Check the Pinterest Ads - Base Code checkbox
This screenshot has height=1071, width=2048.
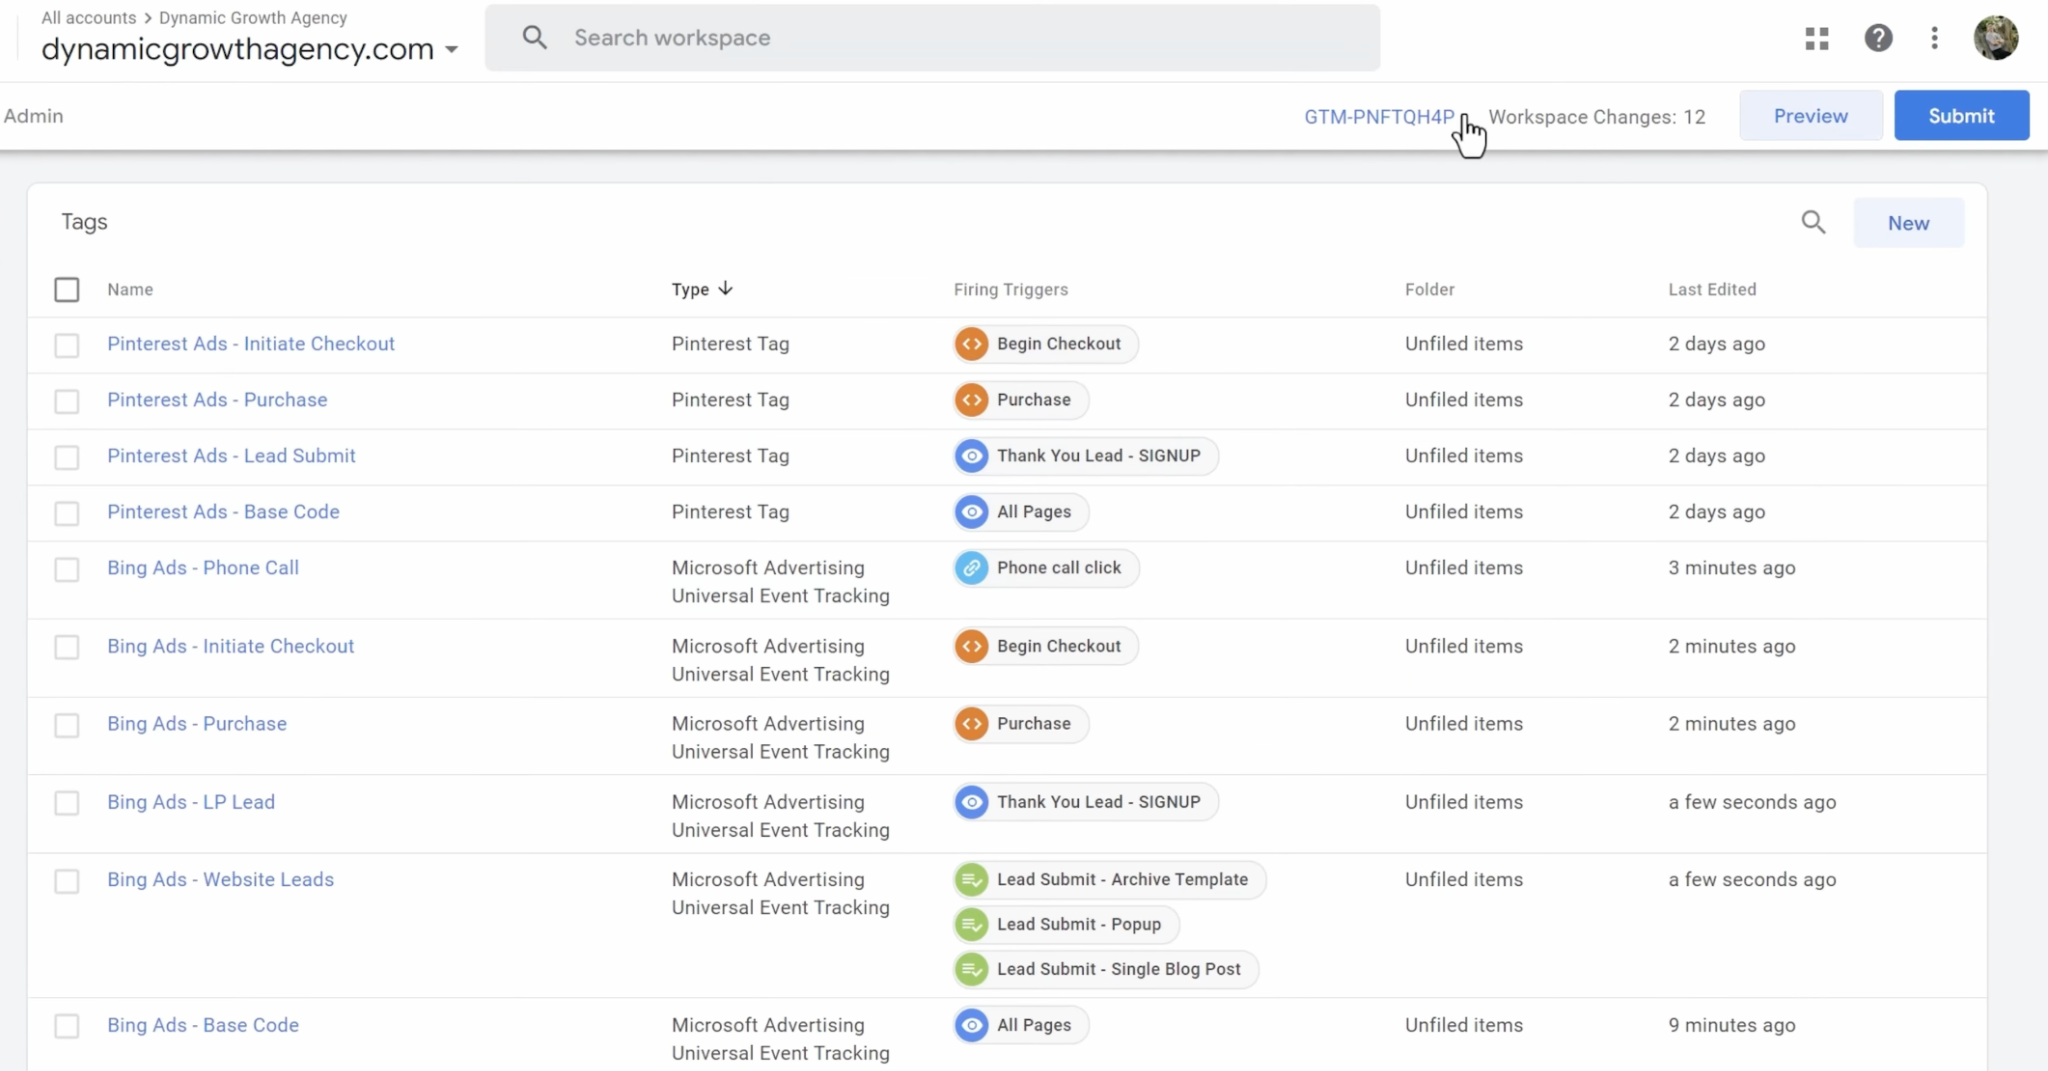click(67, 513)
